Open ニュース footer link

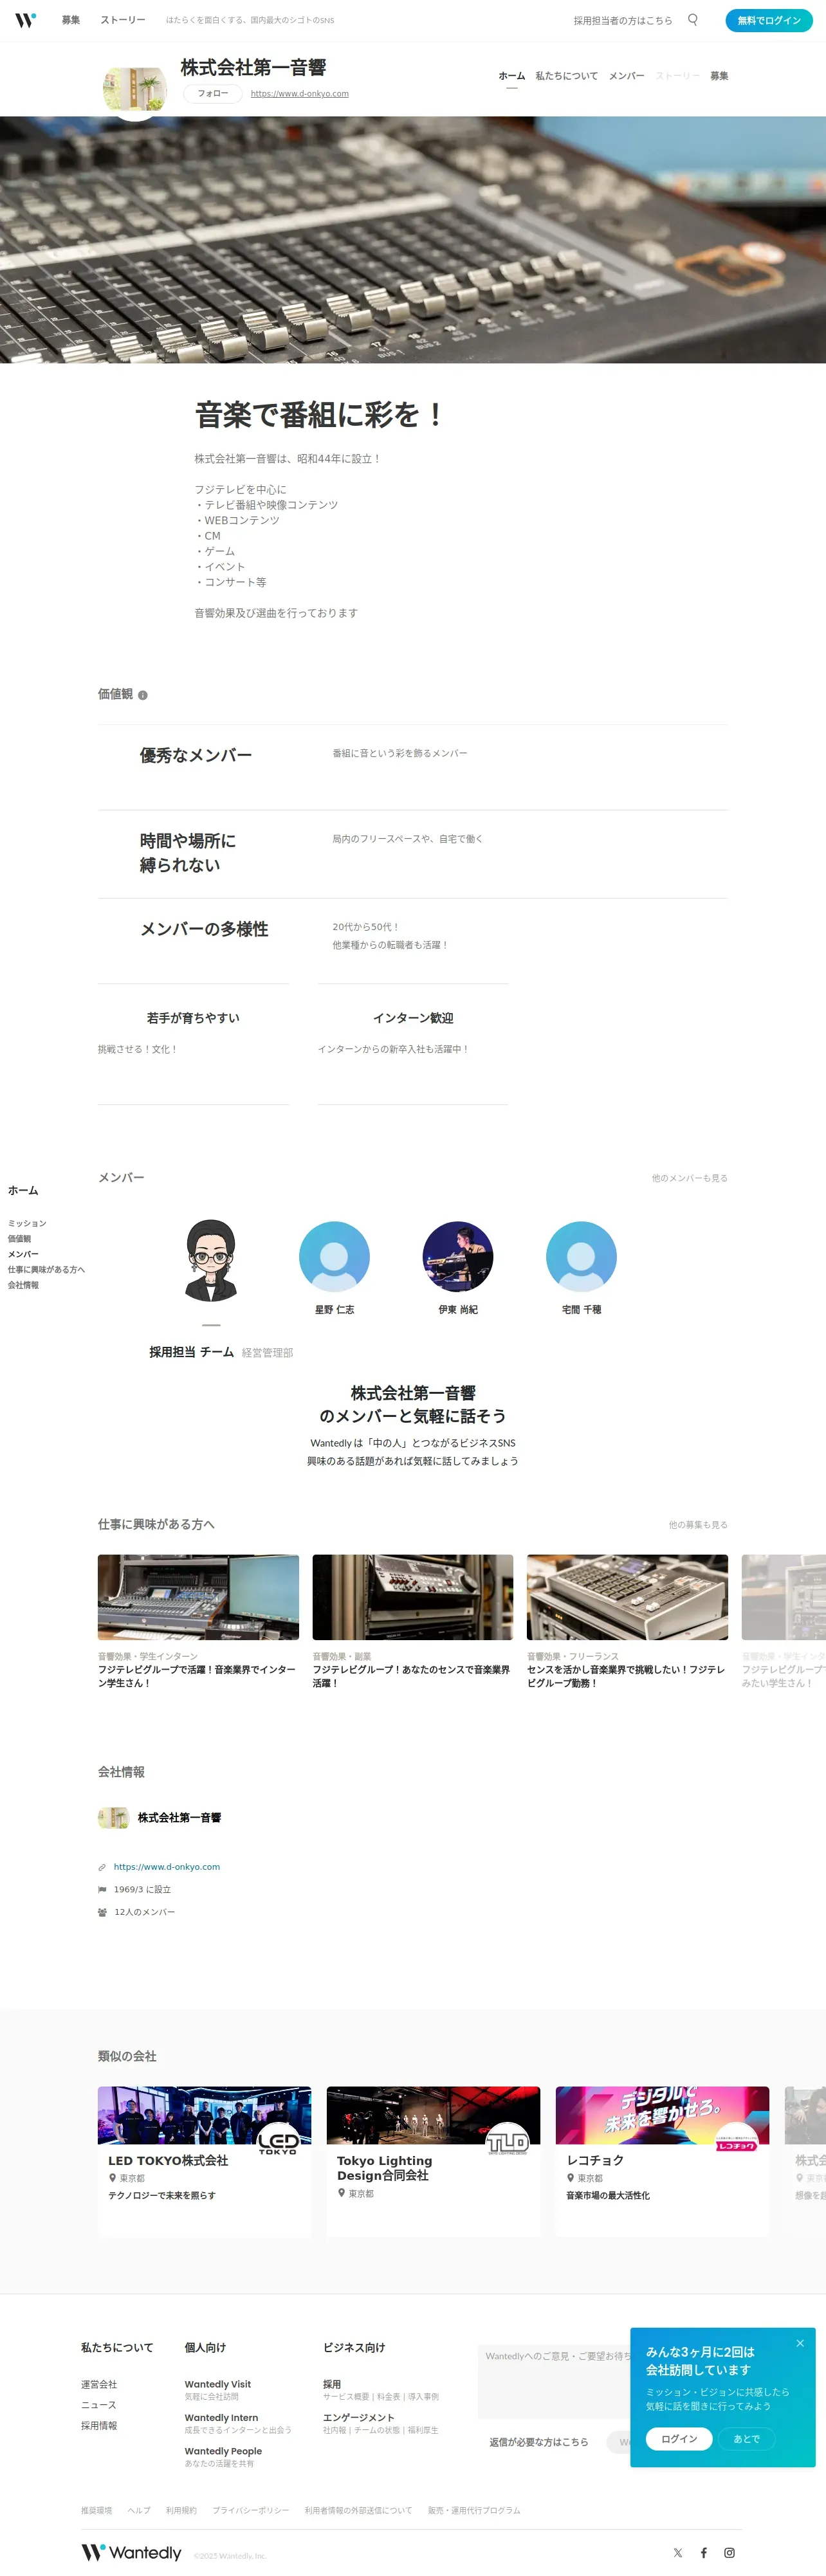click(x=98, y=2405)
